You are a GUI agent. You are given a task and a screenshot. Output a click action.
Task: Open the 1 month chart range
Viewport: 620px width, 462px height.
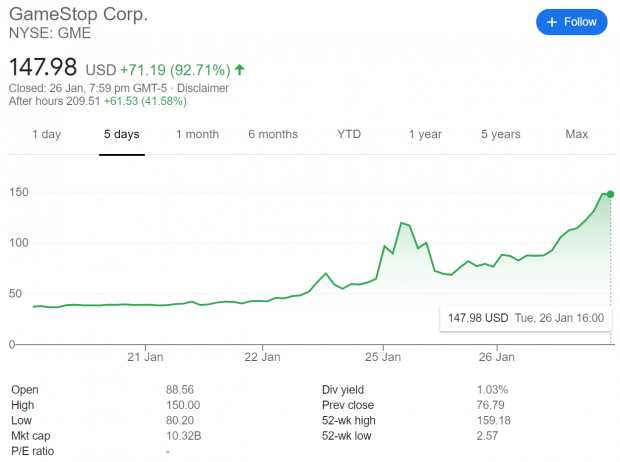[x=197, y=134]
